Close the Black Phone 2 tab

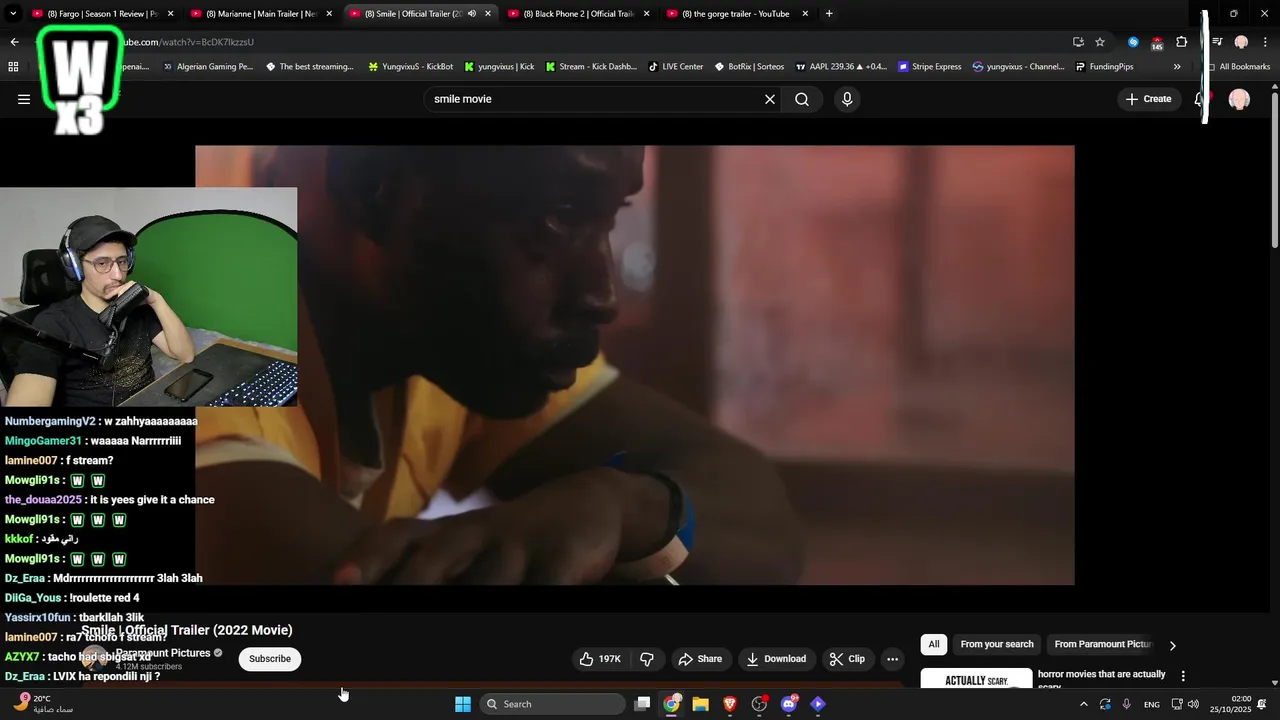646,14
